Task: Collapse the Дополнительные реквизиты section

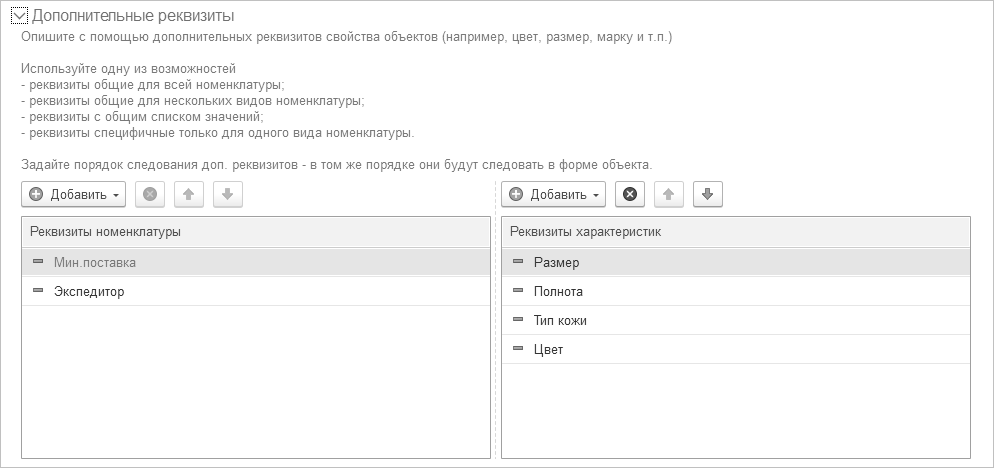Action: click(18, 16)
